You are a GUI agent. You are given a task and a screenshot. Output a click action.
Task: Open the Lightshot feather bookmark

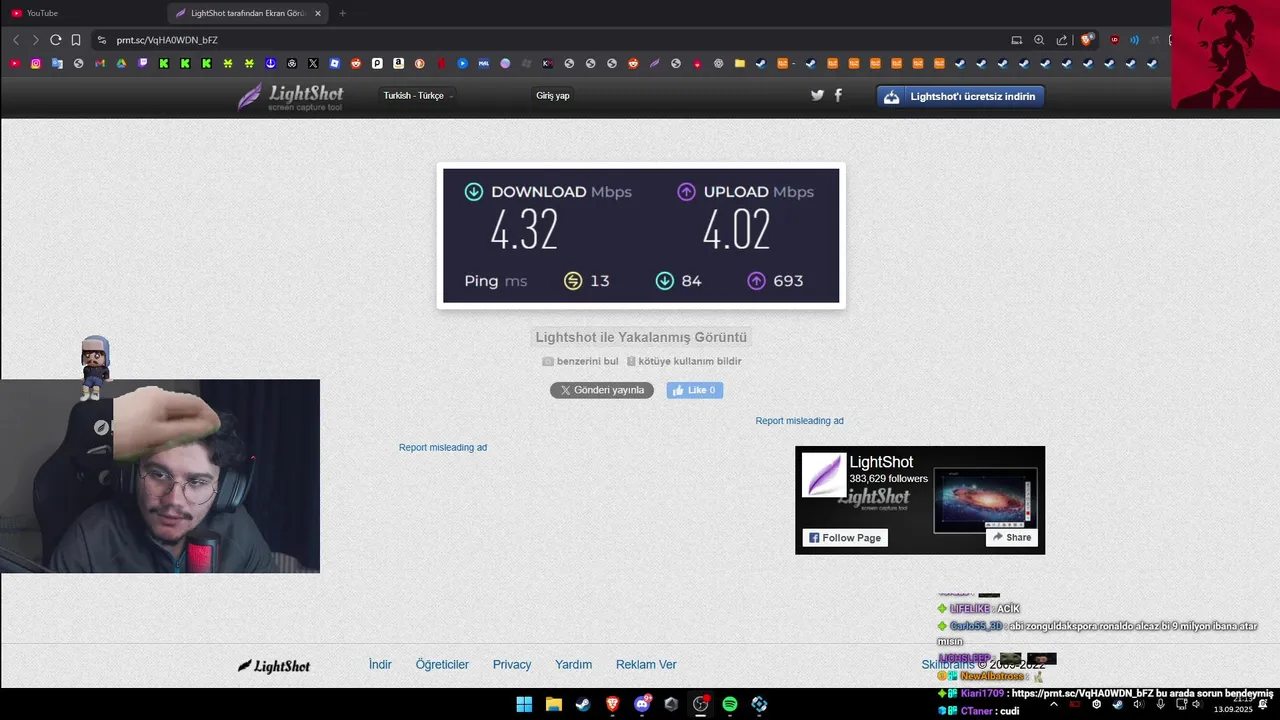[654, 63]
